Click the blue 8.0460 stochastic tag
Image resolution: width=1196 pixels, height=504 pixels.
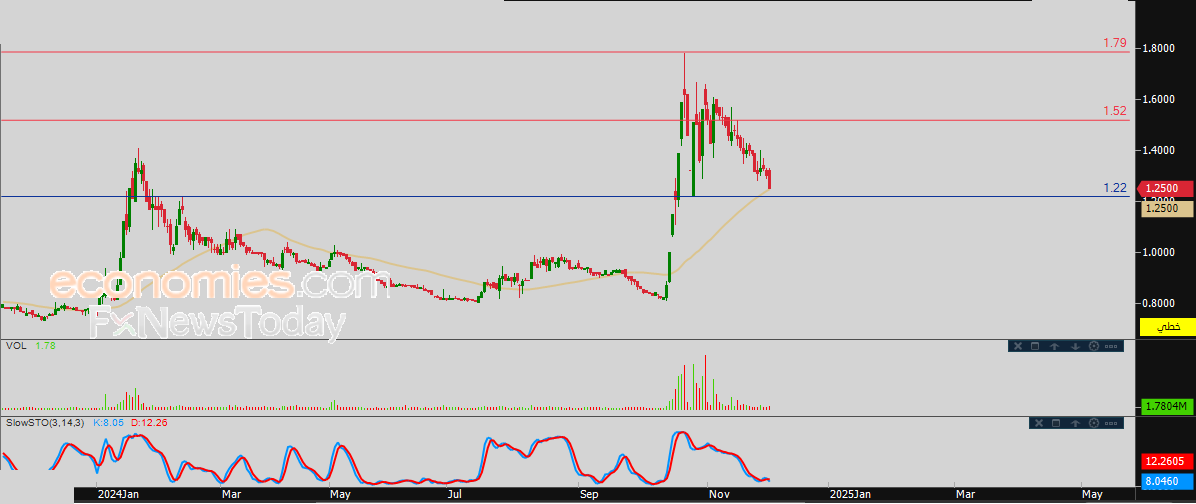tap(1166, 481)
